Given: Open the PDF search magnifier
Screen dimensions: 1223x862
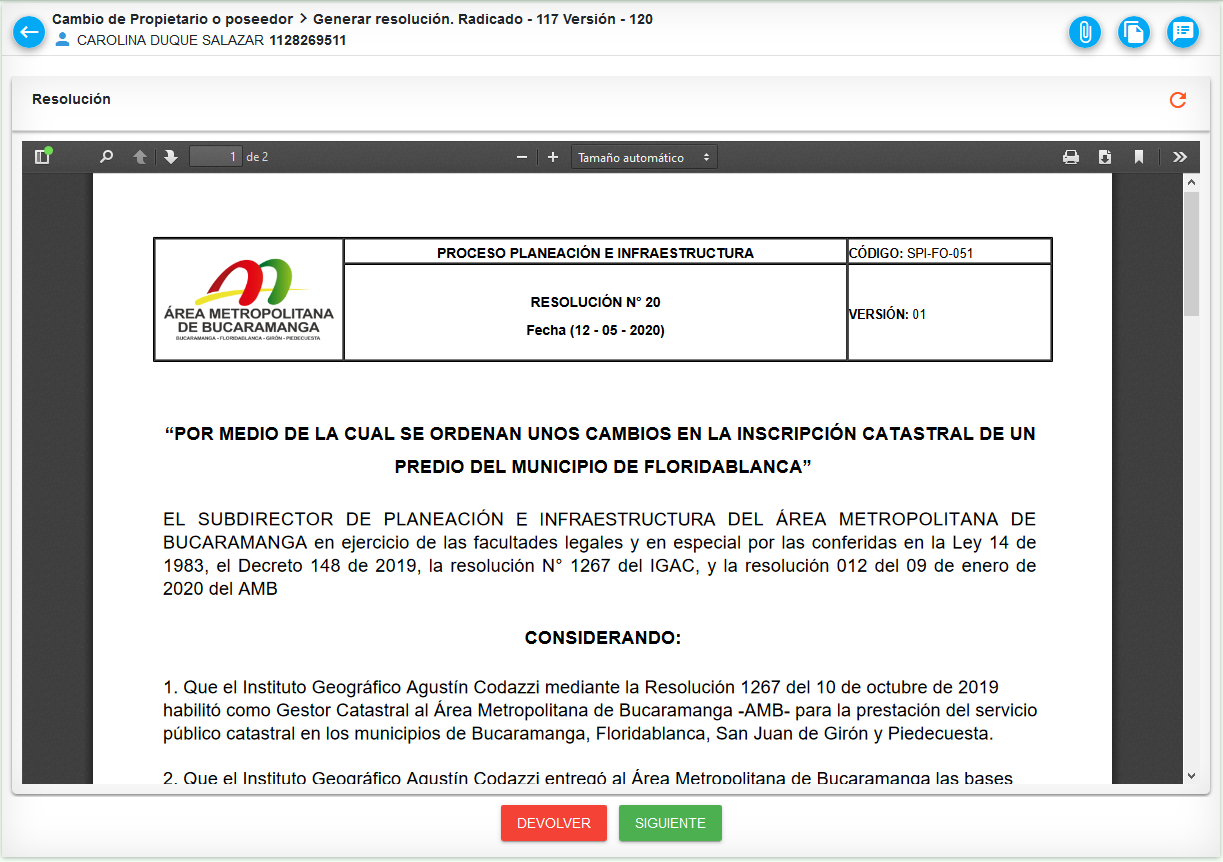Looking at the screenshot, I should (x=107, y=157).
